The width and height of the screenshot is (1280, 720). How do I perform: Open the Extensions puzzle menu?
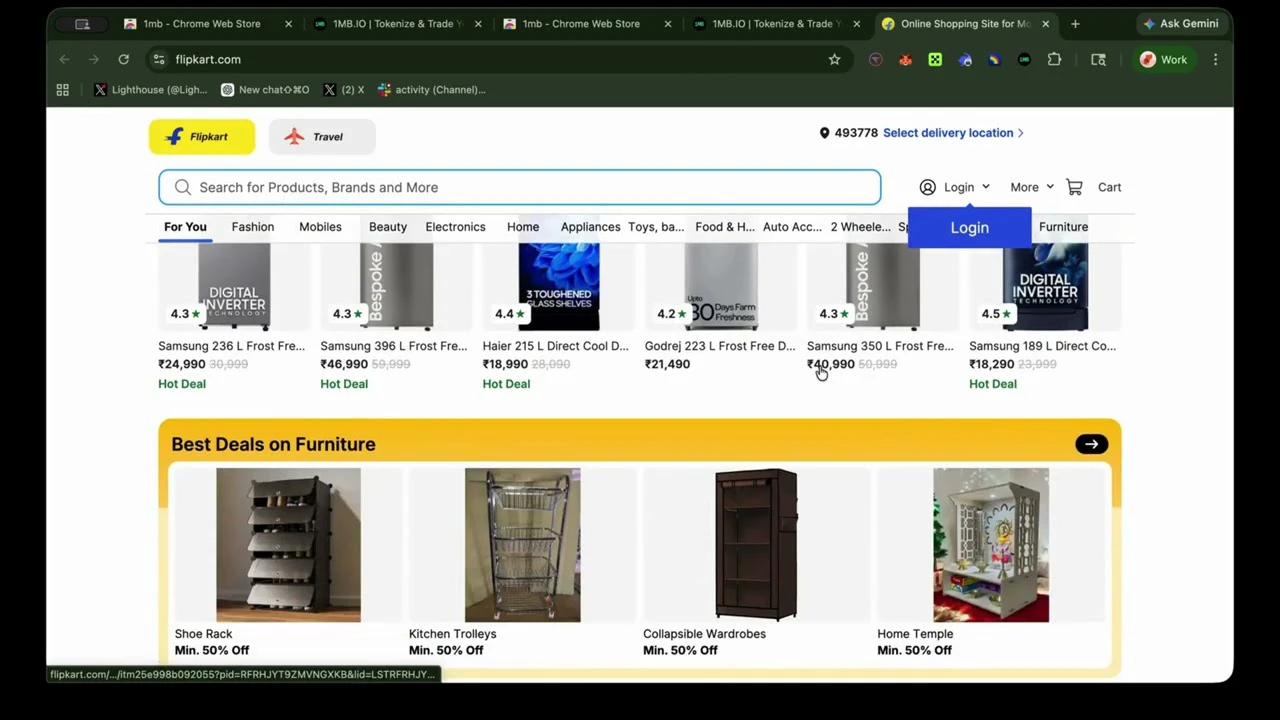coord(1054,60)
